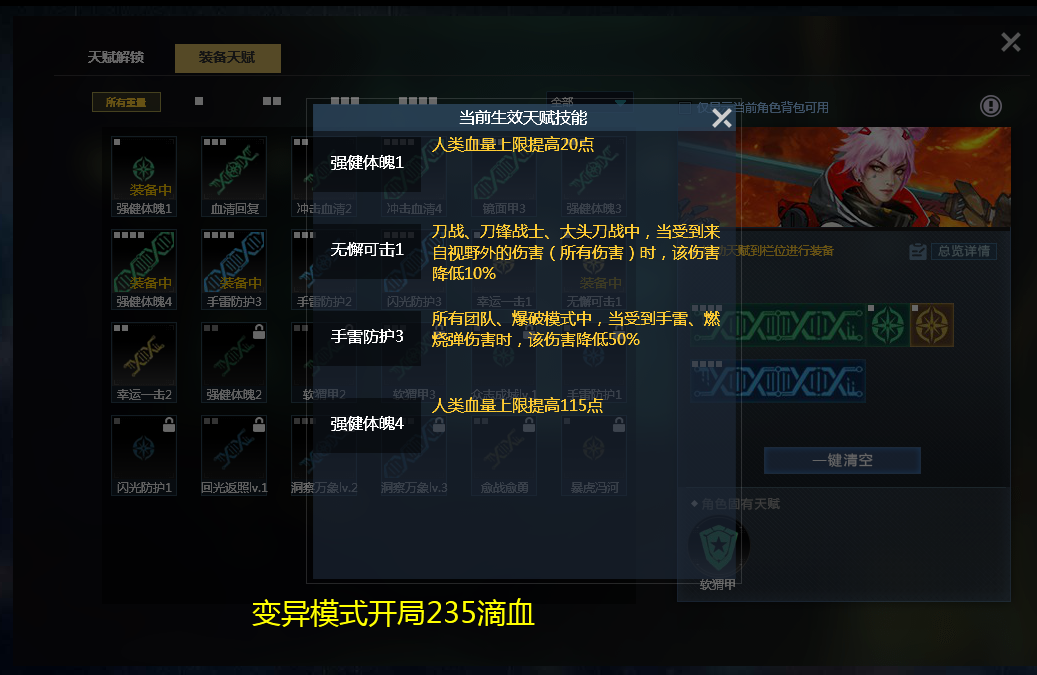Image resolution: width=1037 pixels, height=675 pixels.
Task: Filter talents by two-square weight
Action: pyautogui.click(x=272, y=101)
